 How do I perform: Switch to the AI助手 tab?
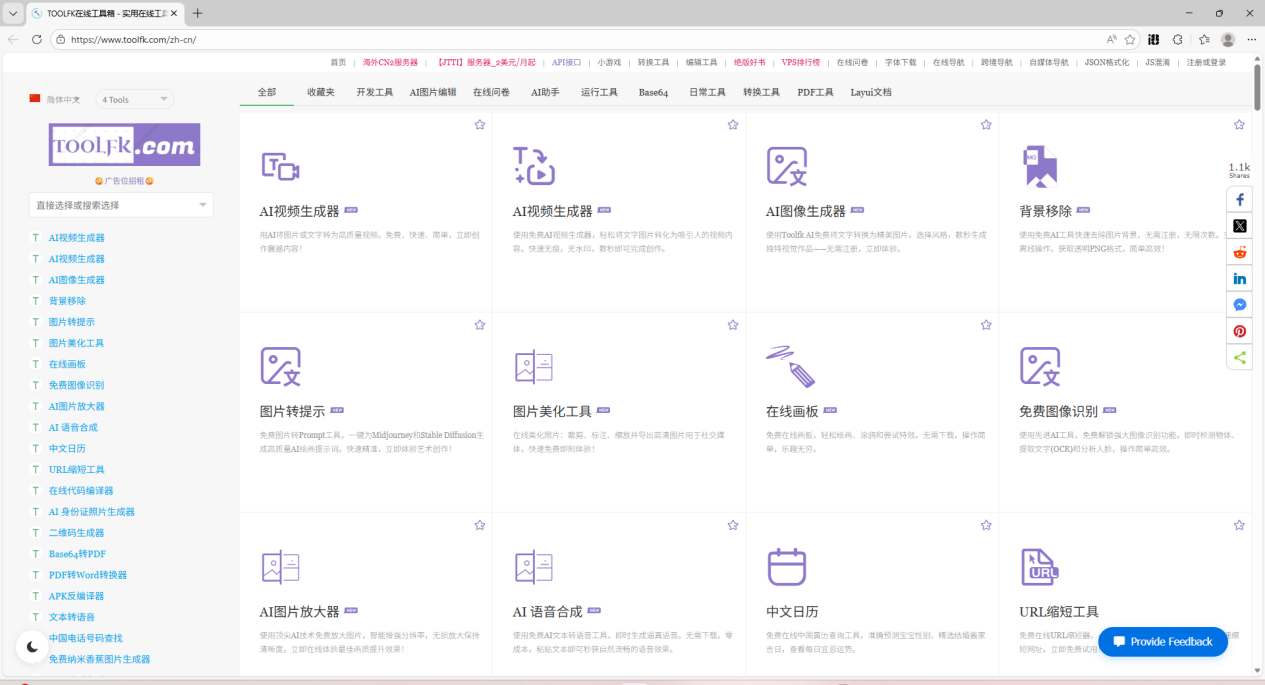(545, 92)
